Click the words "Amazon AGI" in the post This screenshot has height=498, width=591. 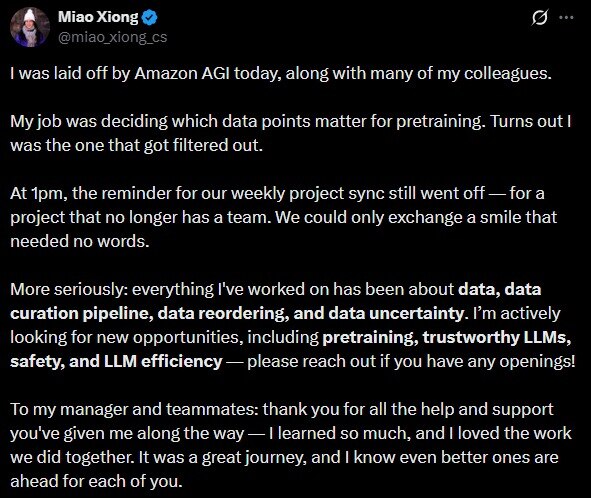pyautogui.click(x=182, y=73)
